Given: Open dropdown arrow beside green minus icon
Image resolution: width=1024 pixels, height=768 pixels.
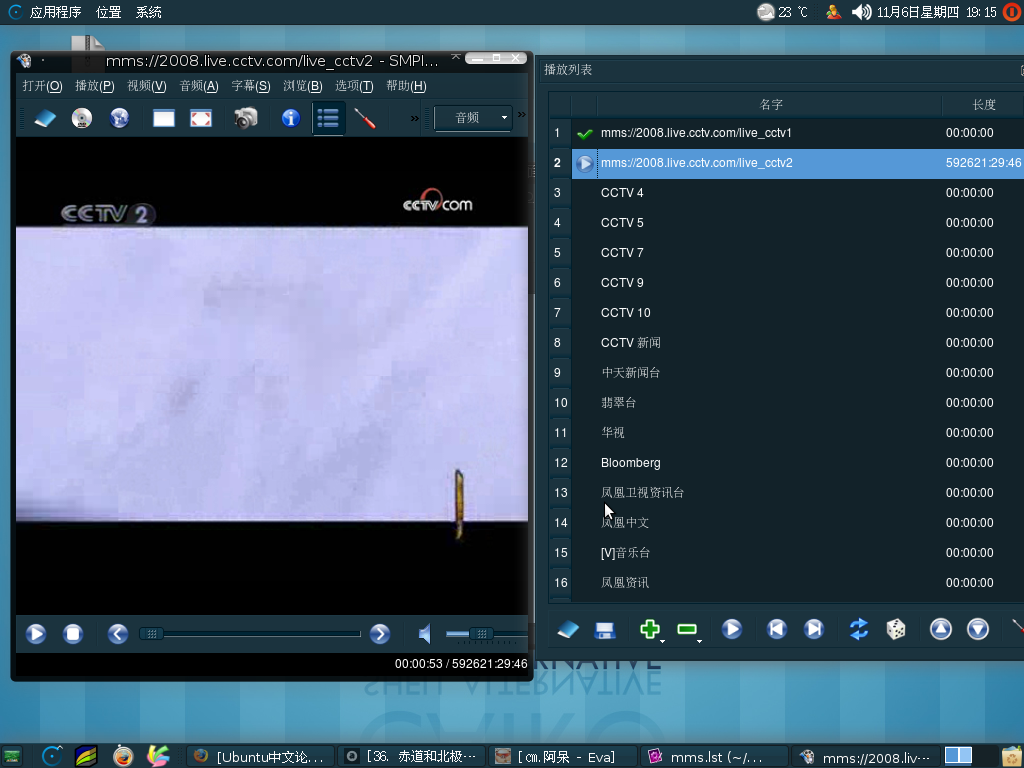Looking at the screenshot, I should coord(699,641).
